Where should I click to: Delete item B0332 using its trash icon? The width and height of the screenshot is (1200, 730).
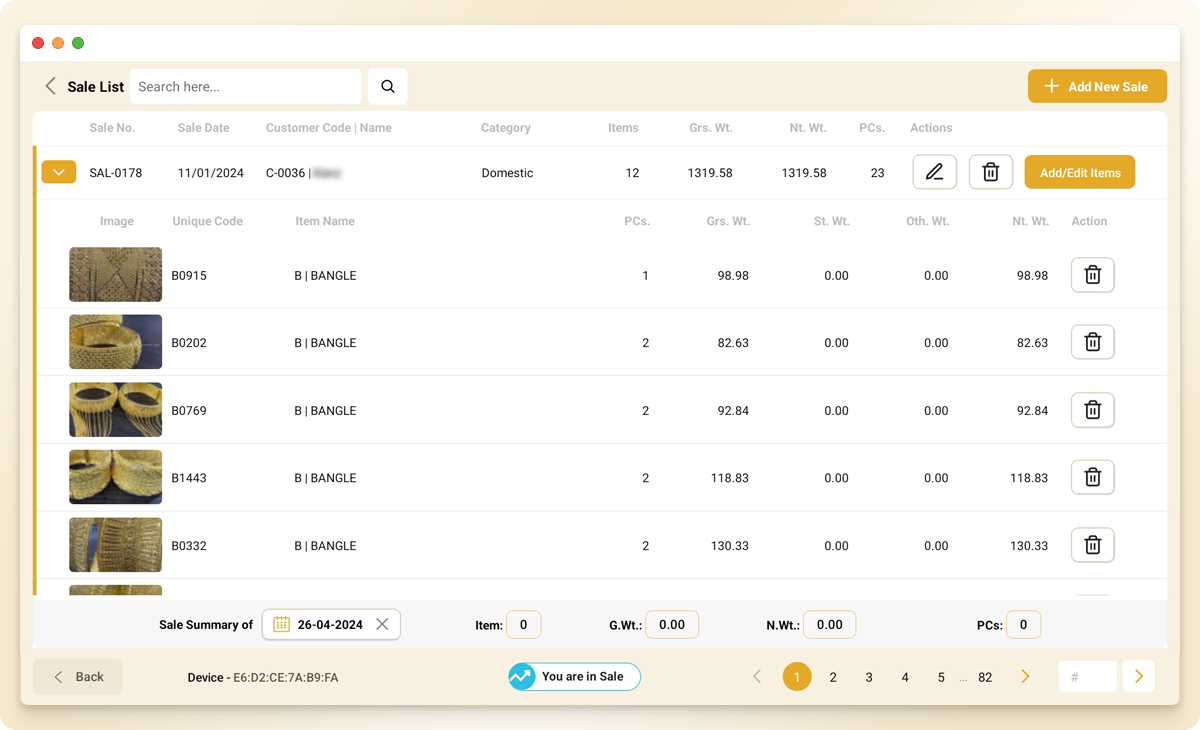pyautogui.click(x=1092, y=545)
